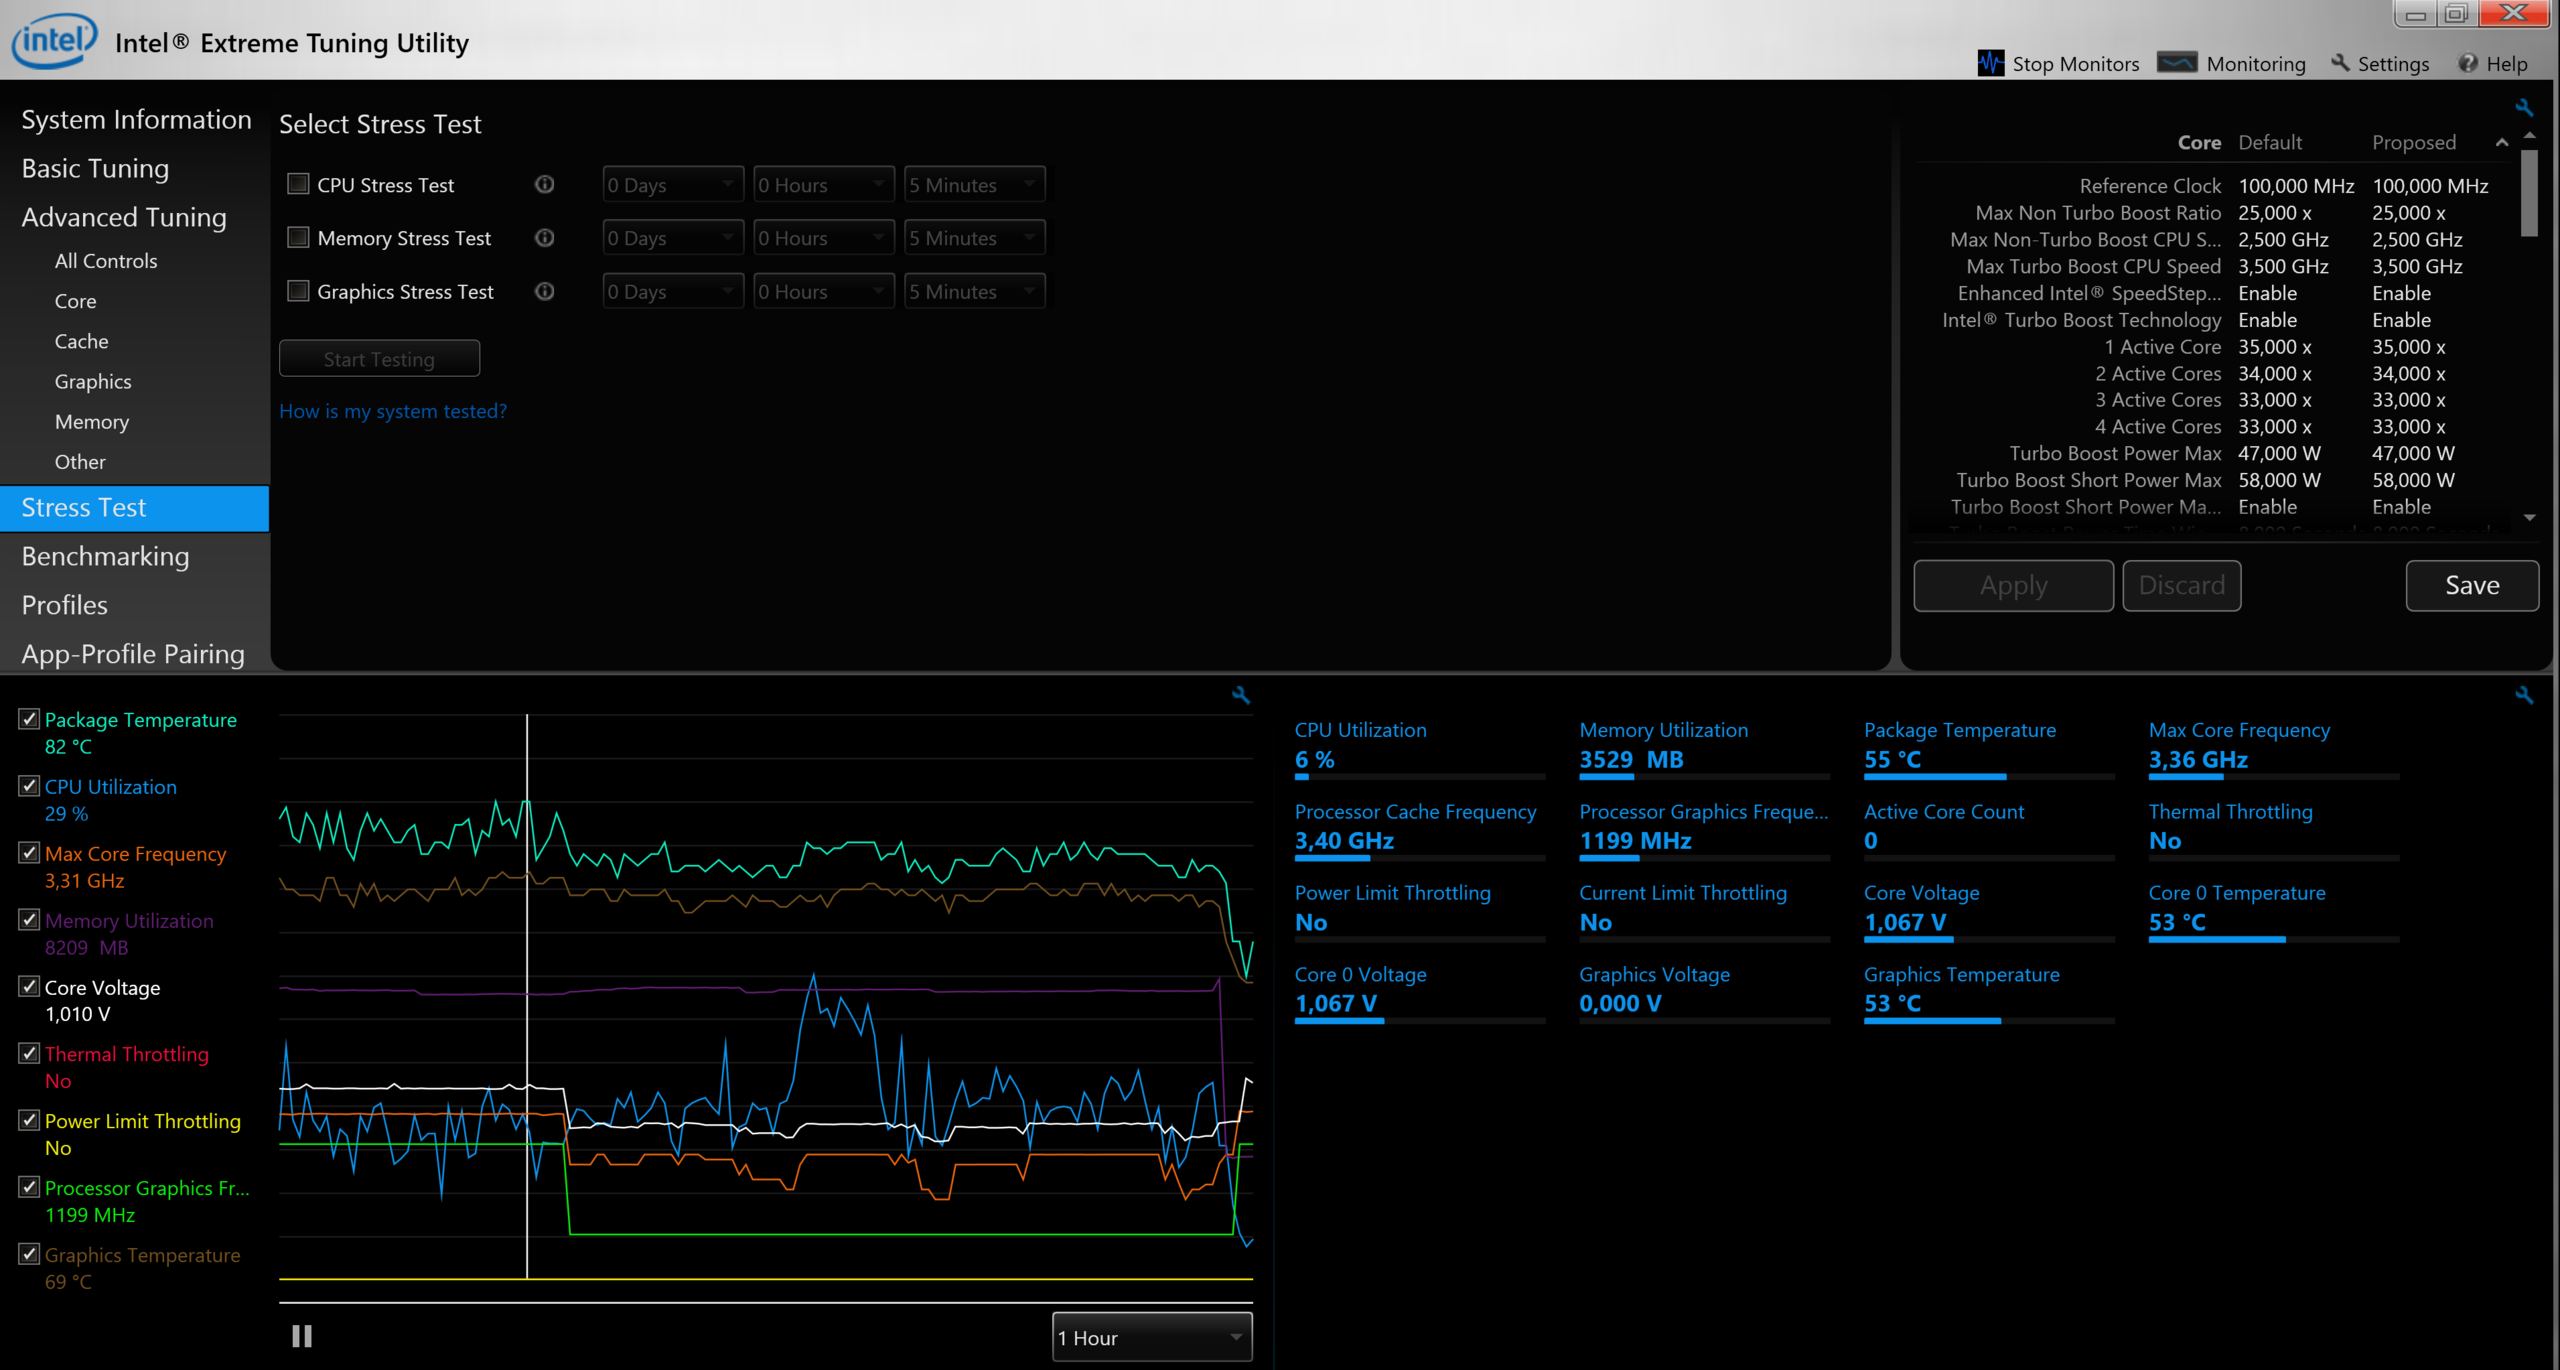2560x1370 pixels.
Task: Click info icon next to CPU Stress Test
Action: coord(544,184)
